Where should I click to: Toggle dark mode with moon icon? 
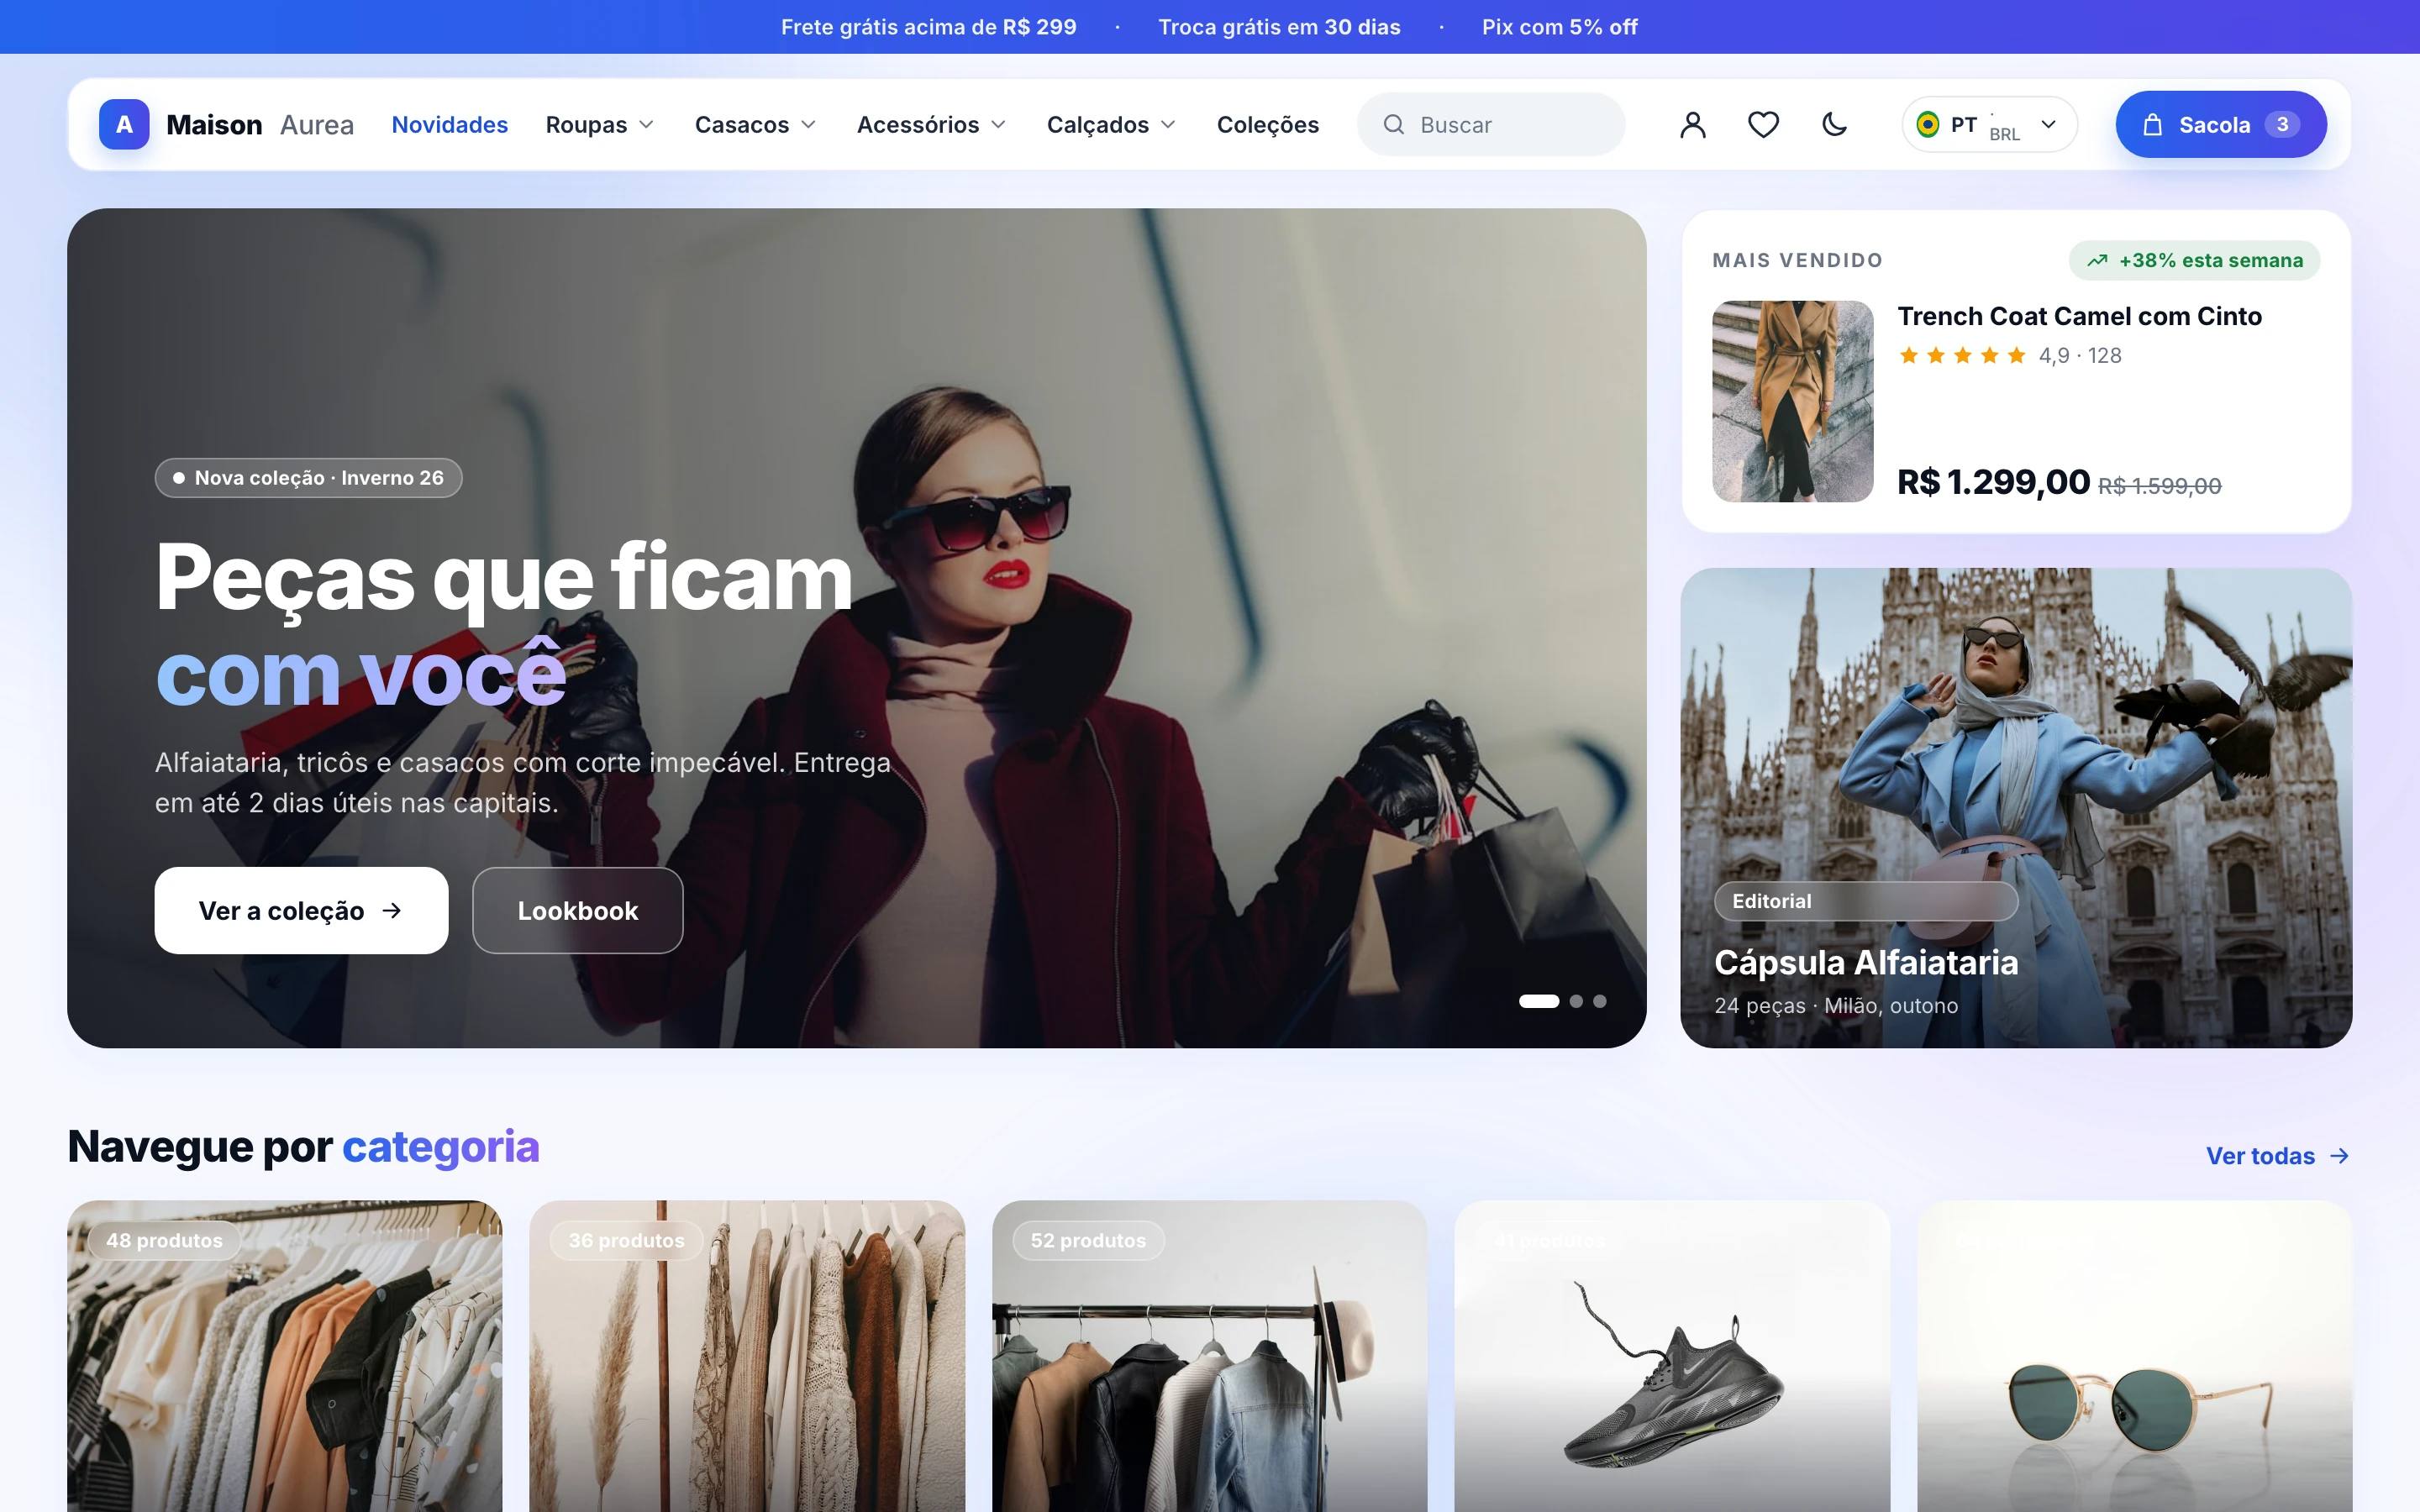pos(1834,125)
